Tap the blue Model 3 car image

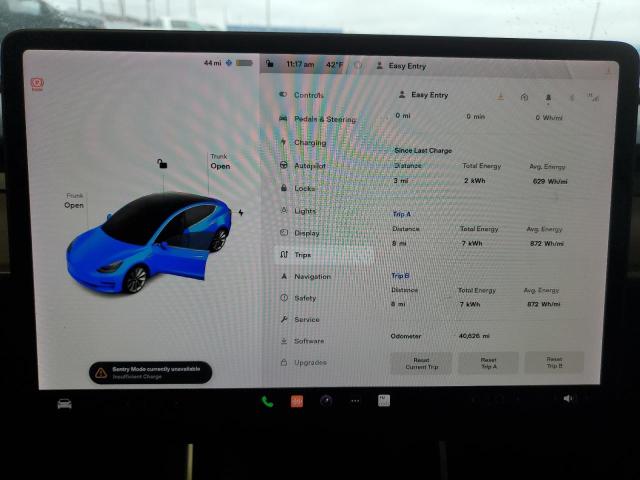pos(149,242)
